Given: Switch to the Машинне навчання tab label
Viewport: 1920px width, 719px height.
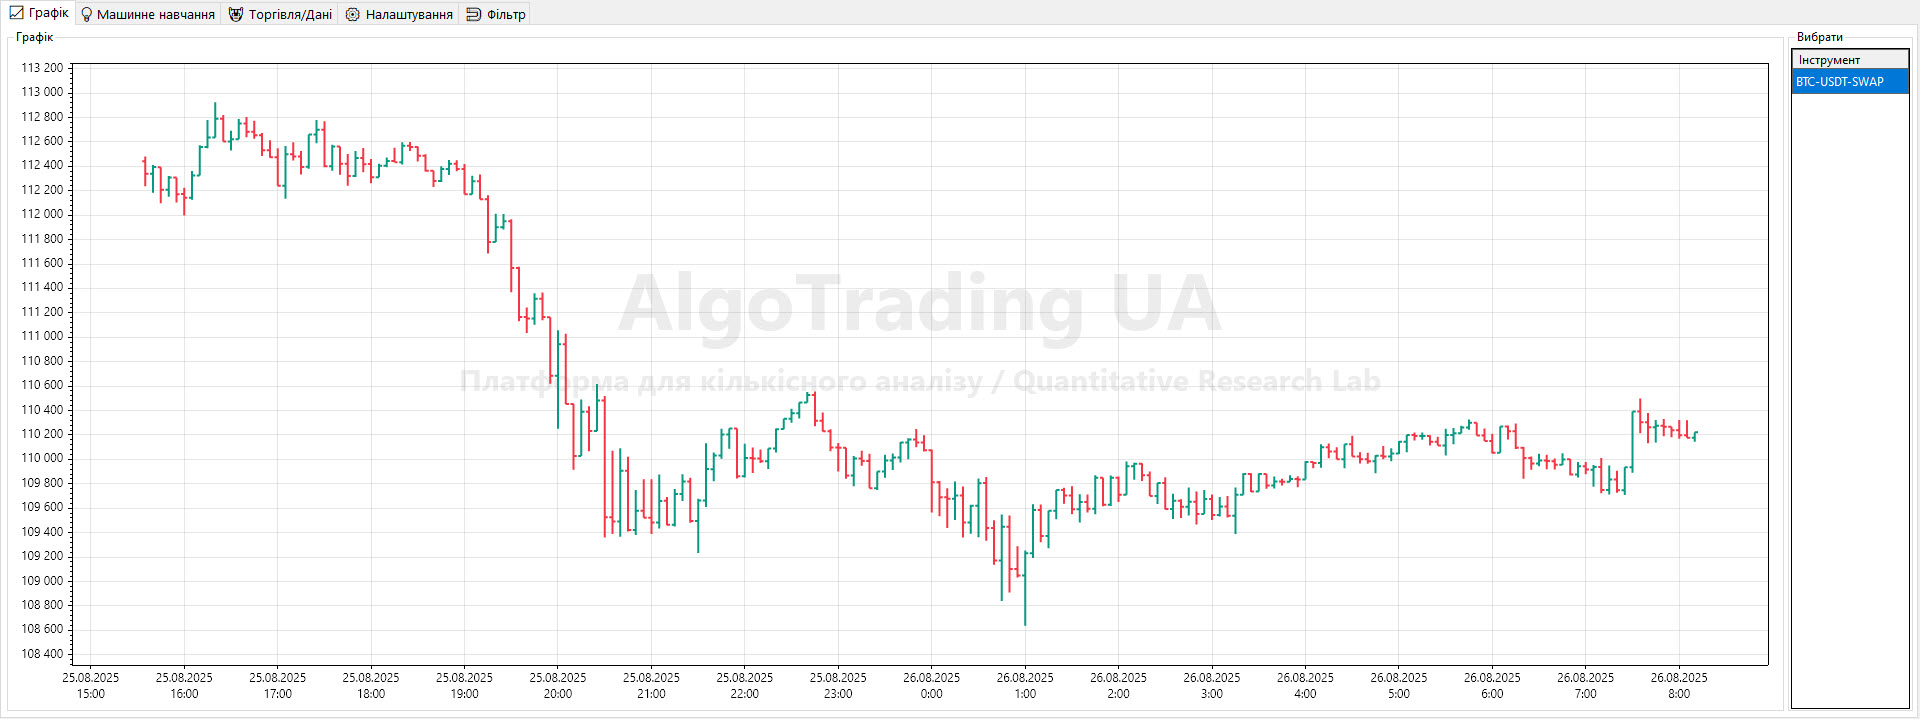Looking at the screenshot, I should tap(156, 15).
